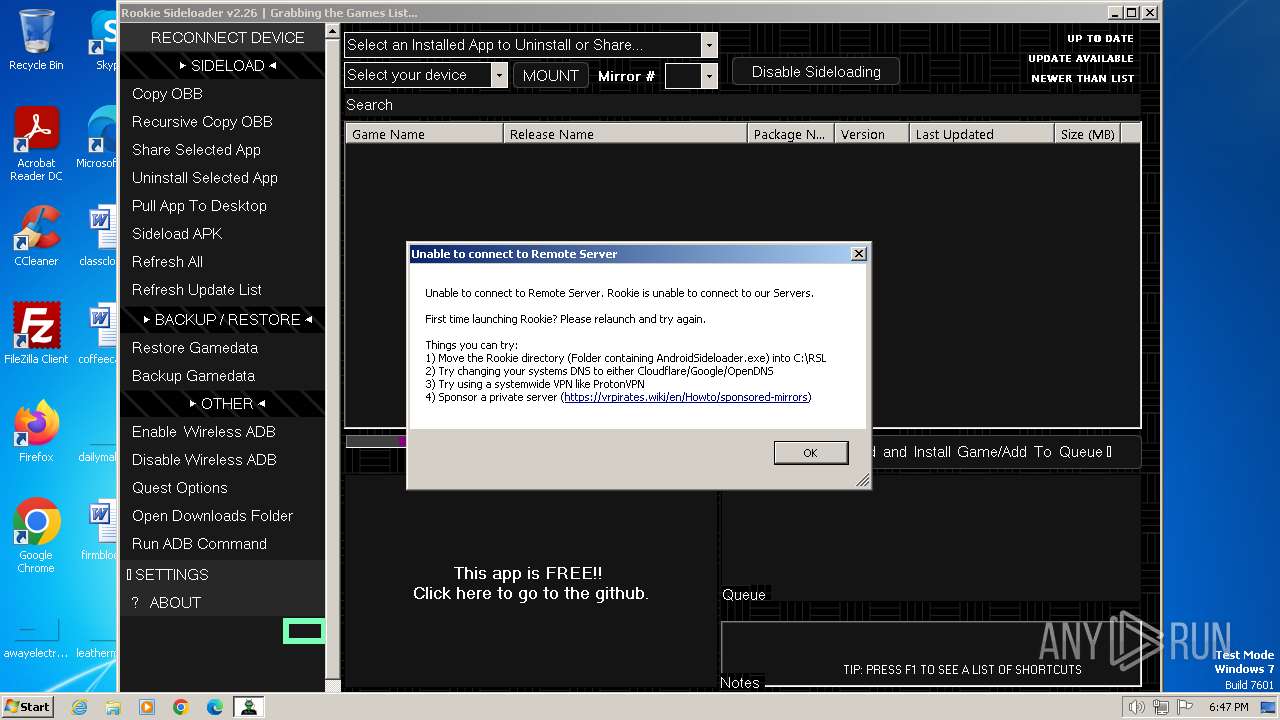Open the coffeeca Word document icon
This screenshot has height=720, width=1280.
pos(98,334)
